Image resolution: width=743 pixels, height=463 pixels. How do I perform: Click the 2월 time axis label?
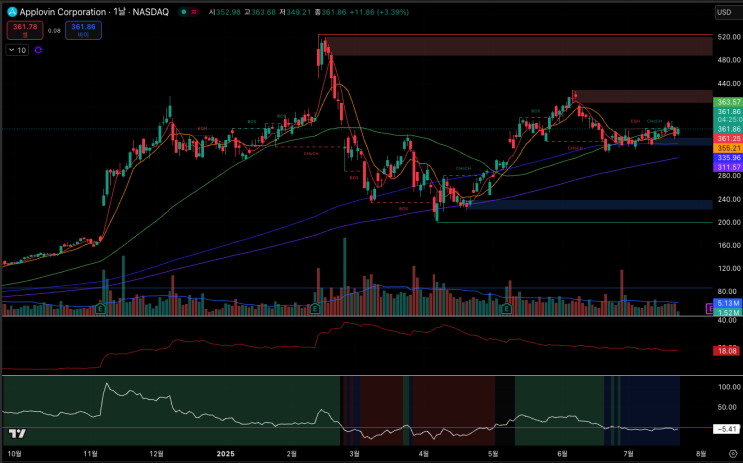pyautogui.click(x=292, y=454)
